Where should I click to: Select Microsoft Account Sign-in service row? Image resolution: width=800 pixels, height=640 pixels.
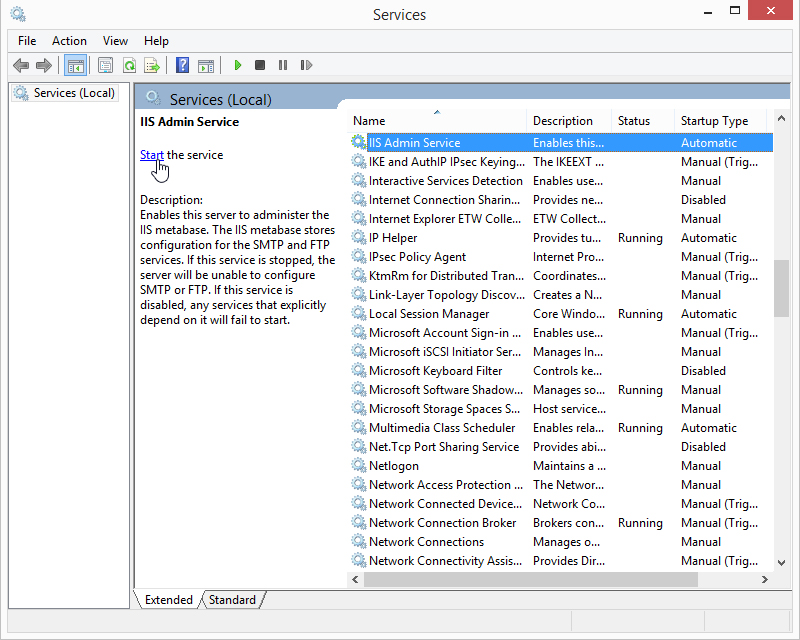(561, 333)
